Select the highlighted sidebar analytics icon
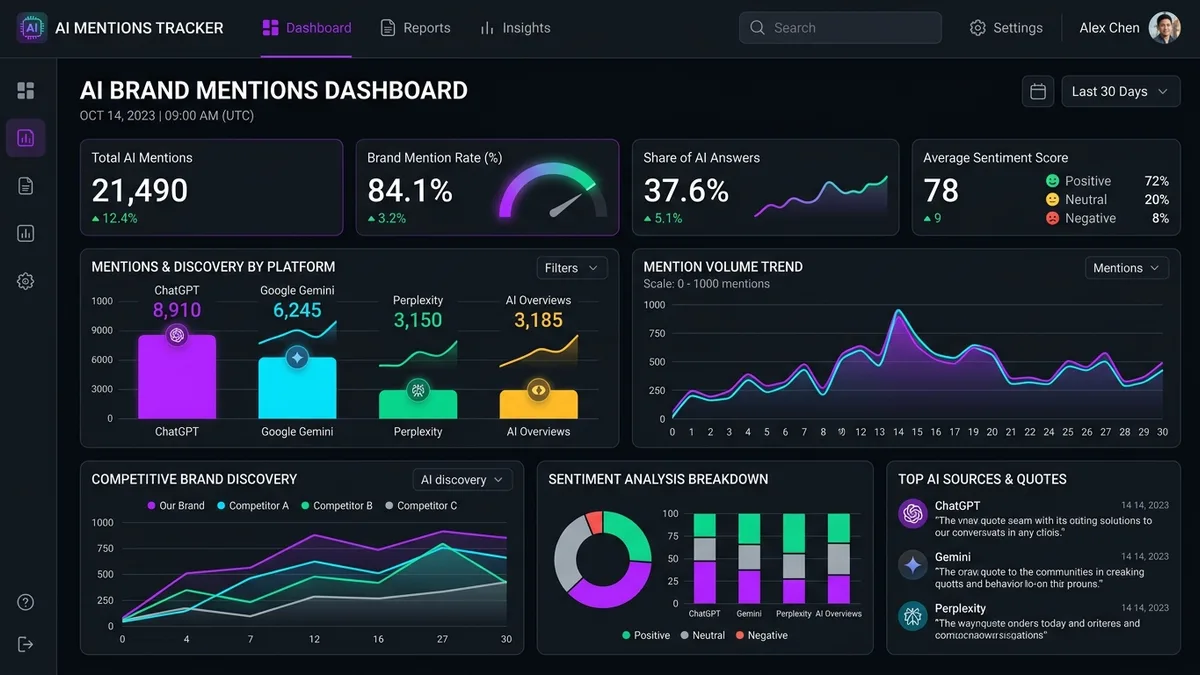 (x=26, y=138)
